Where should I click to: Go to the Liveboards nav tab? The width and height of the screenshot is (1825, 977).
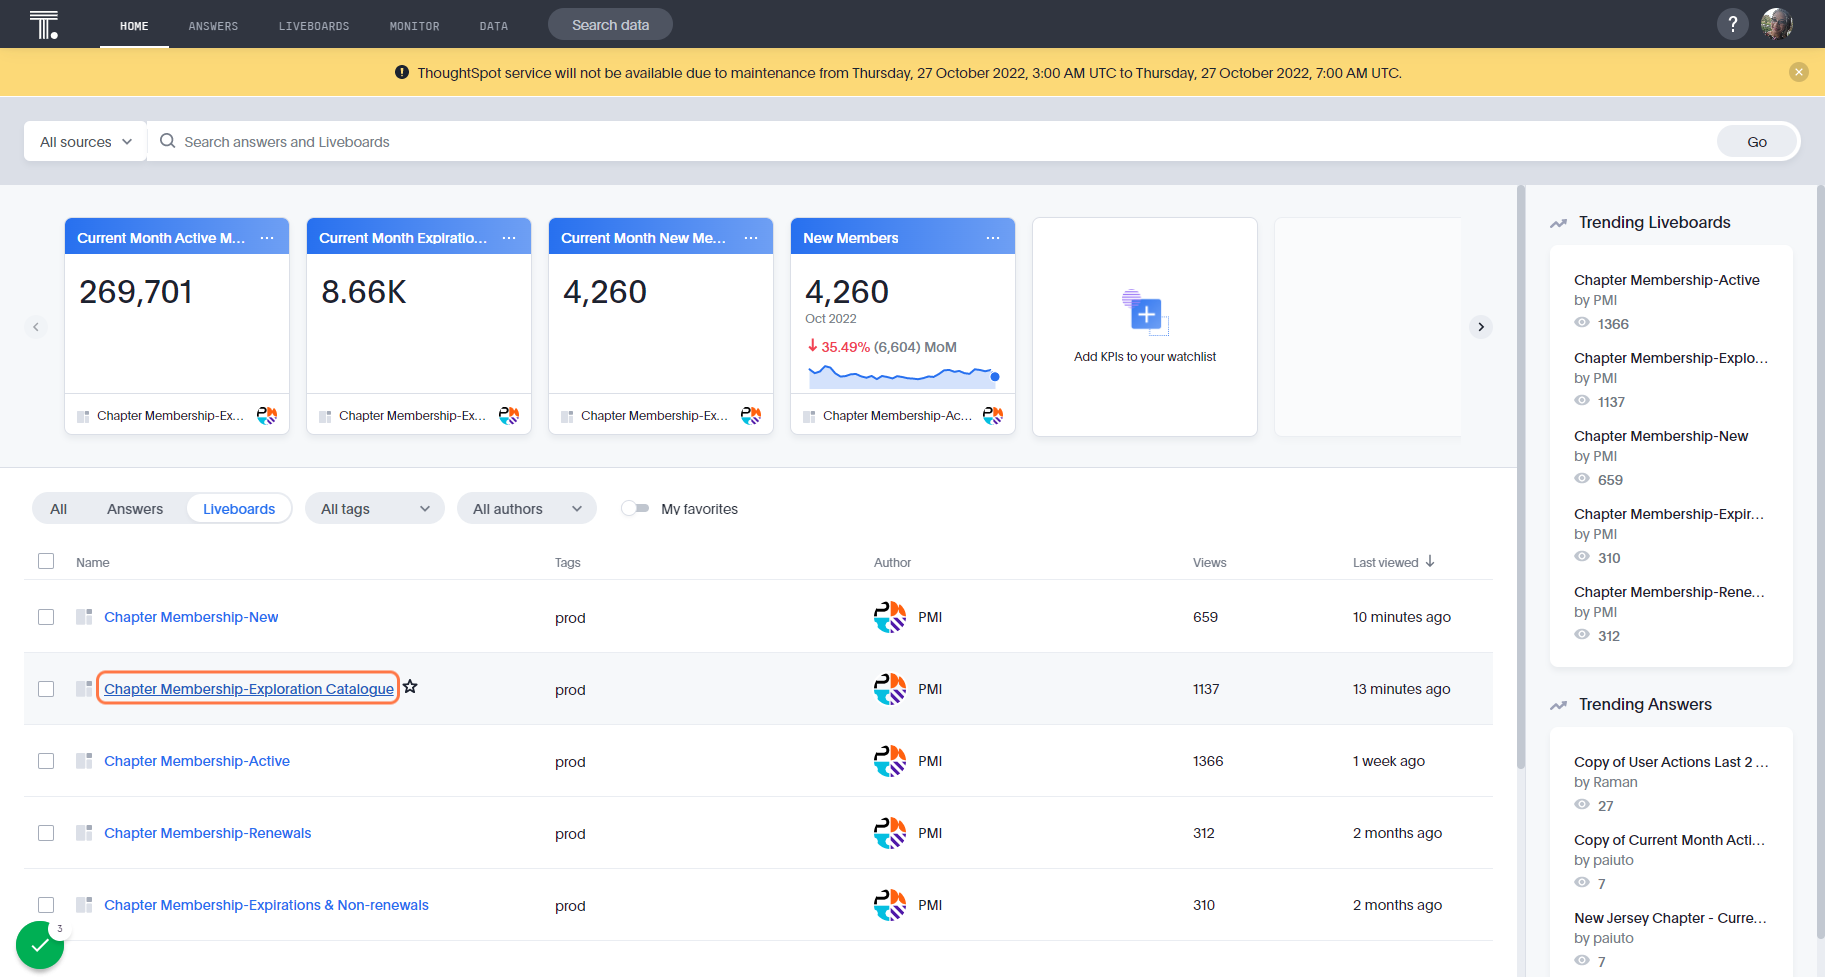tap(314, 26)
